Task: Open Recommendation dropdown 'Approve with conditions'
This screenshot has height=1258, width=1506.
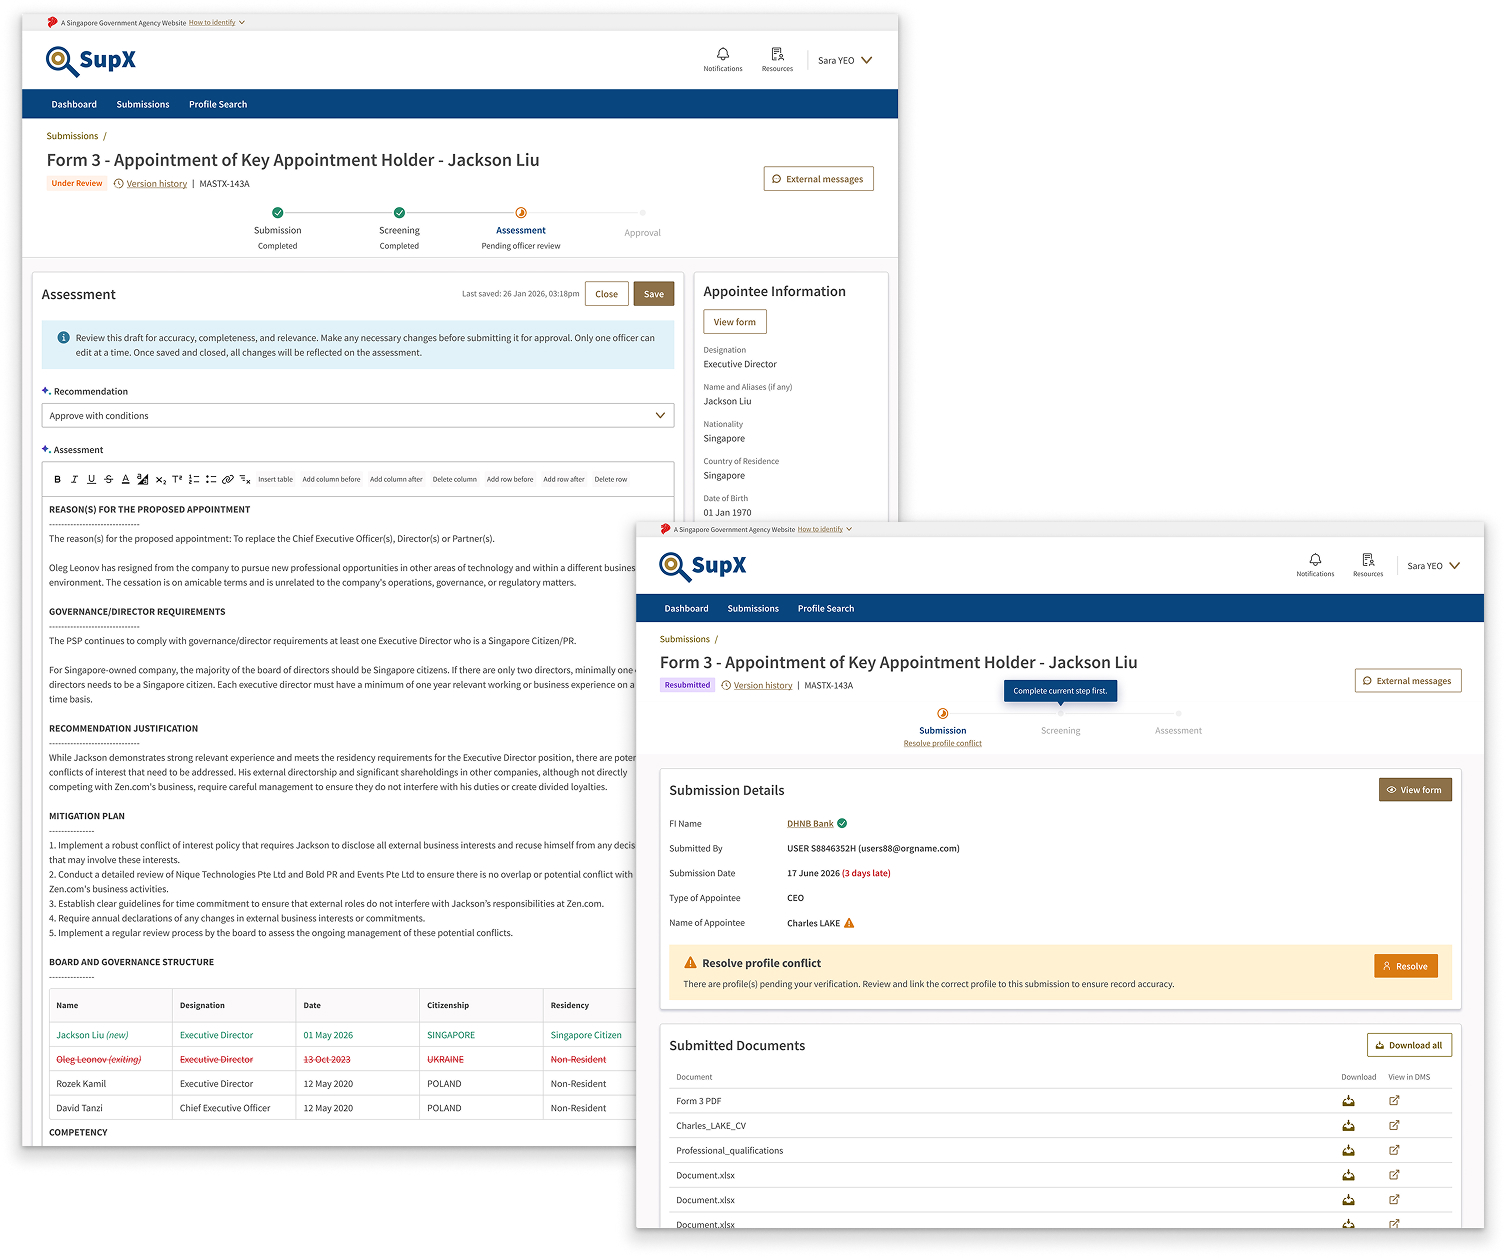Action: point(358,416)
